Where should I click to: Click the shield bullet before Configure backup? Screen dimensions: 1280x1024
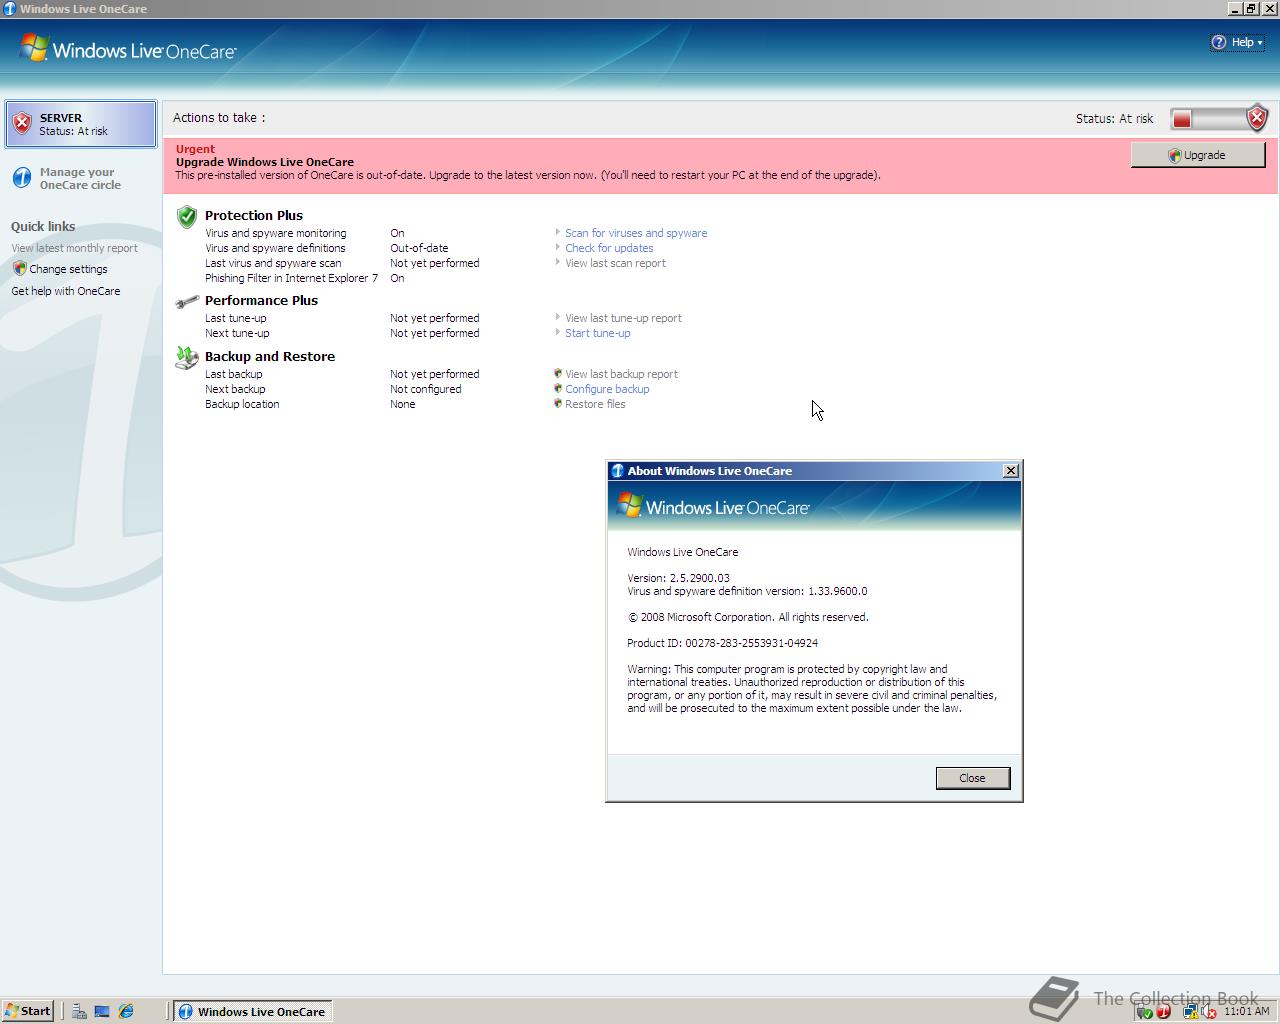tap(558, 388)
